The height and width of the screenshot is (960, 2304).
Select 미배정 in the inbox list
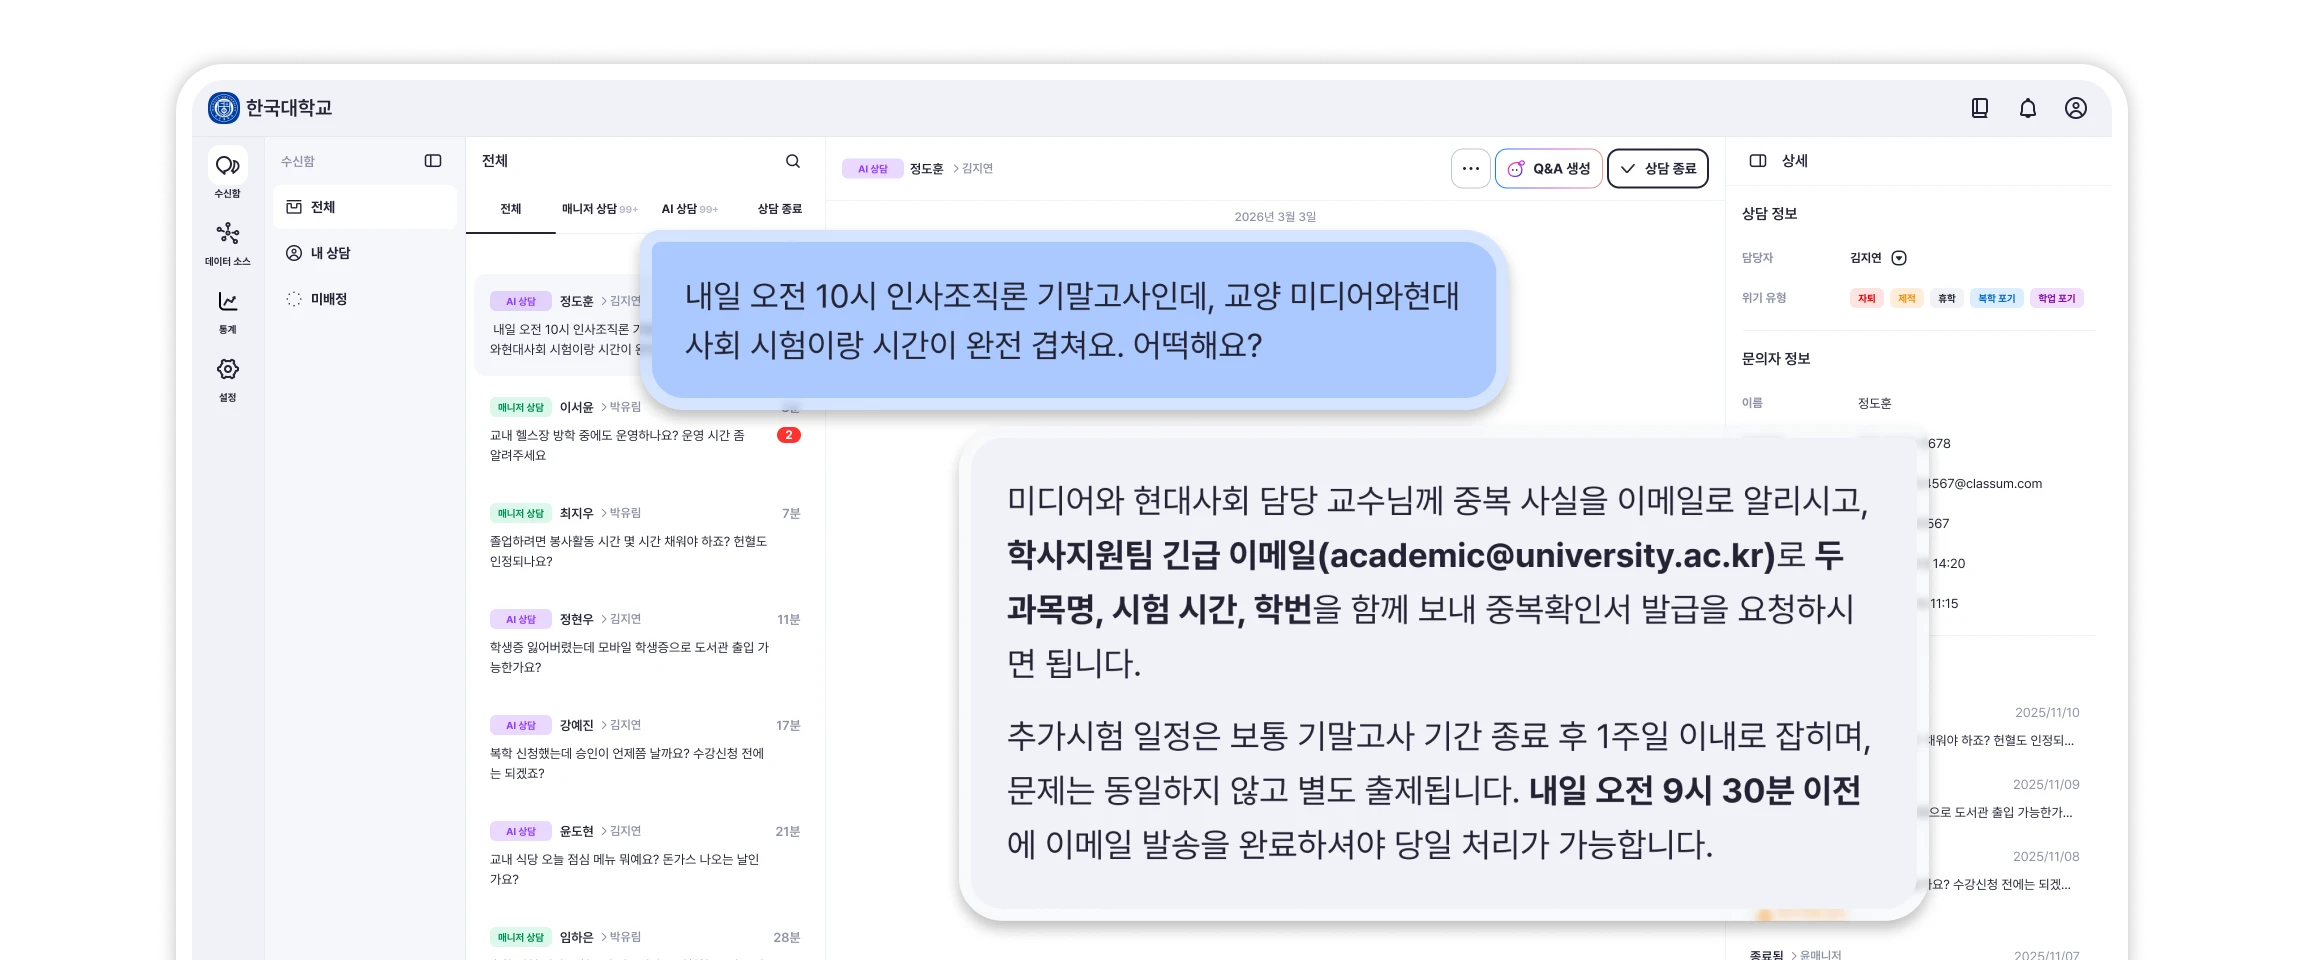(365, 299)
